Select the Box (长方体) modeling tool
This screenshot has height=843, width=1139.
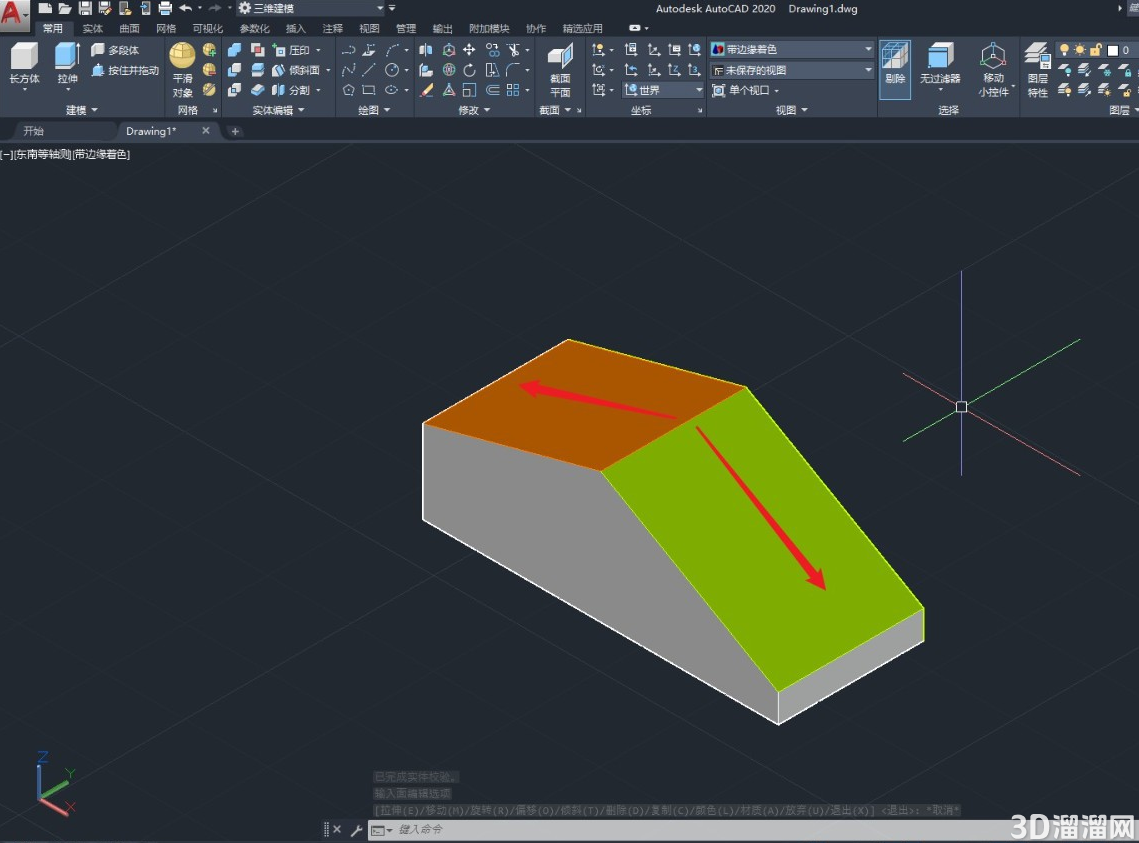click(24, 64)
